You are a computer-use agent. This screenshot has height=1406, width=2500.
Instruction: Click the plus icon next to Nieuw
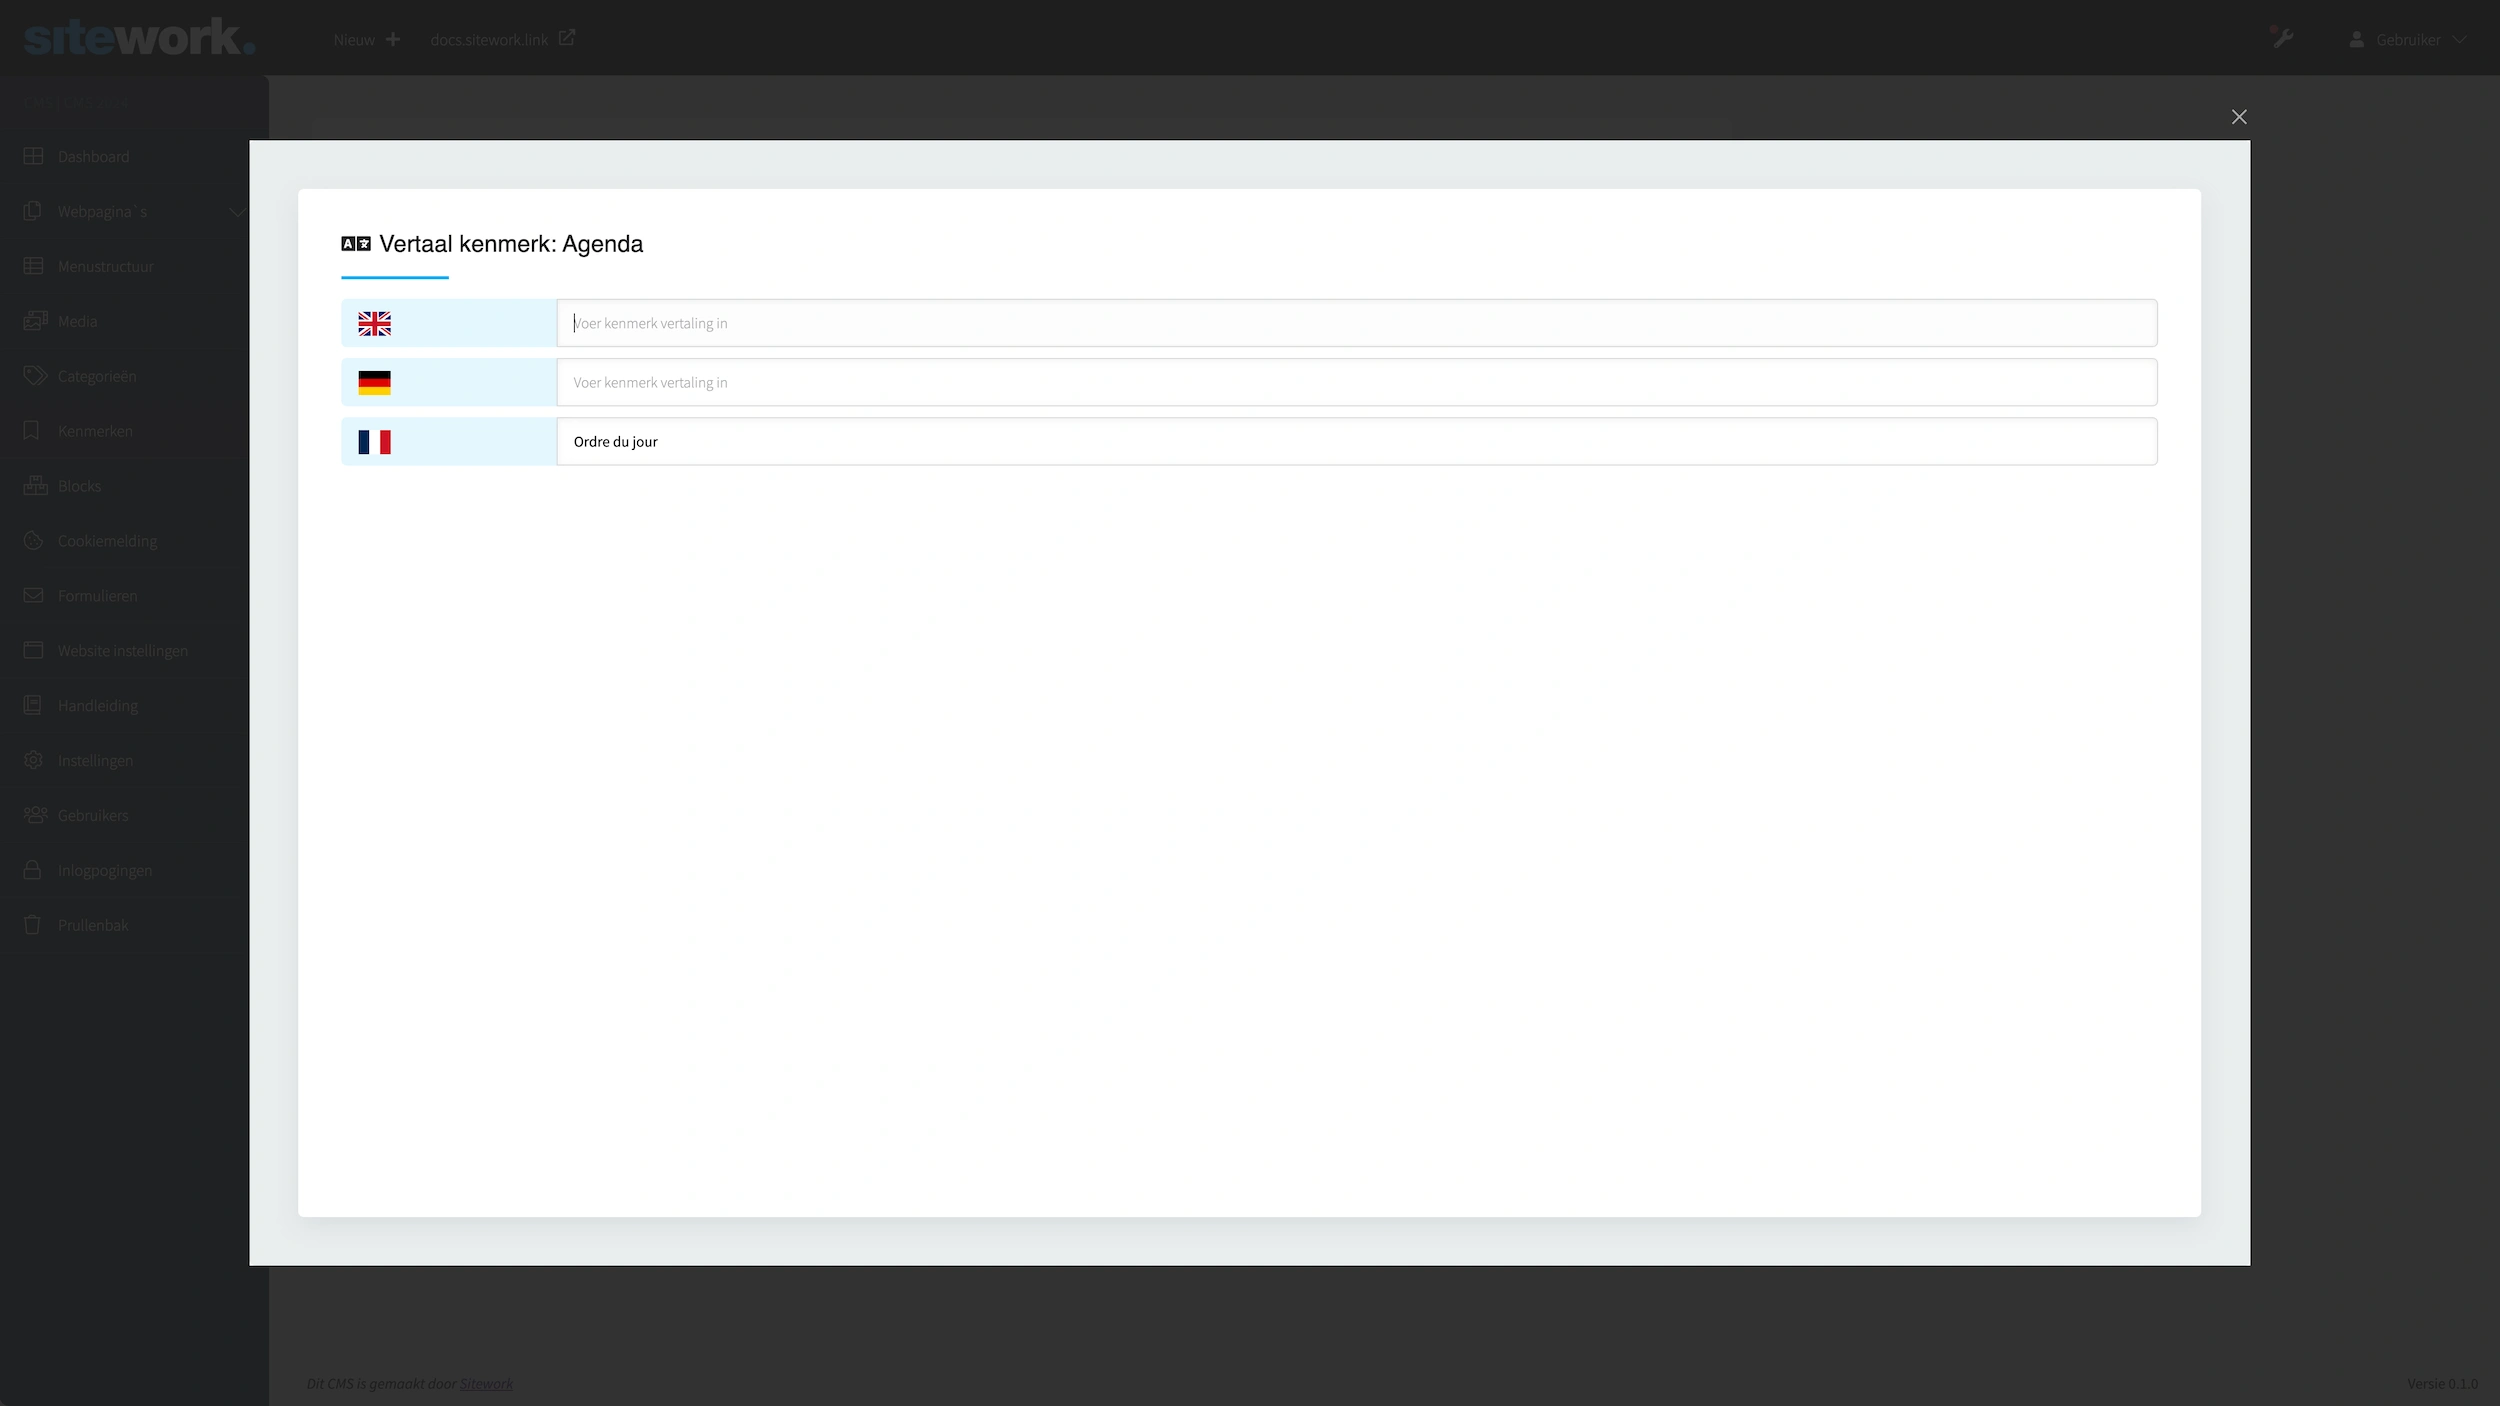click(x=393, y=39)
